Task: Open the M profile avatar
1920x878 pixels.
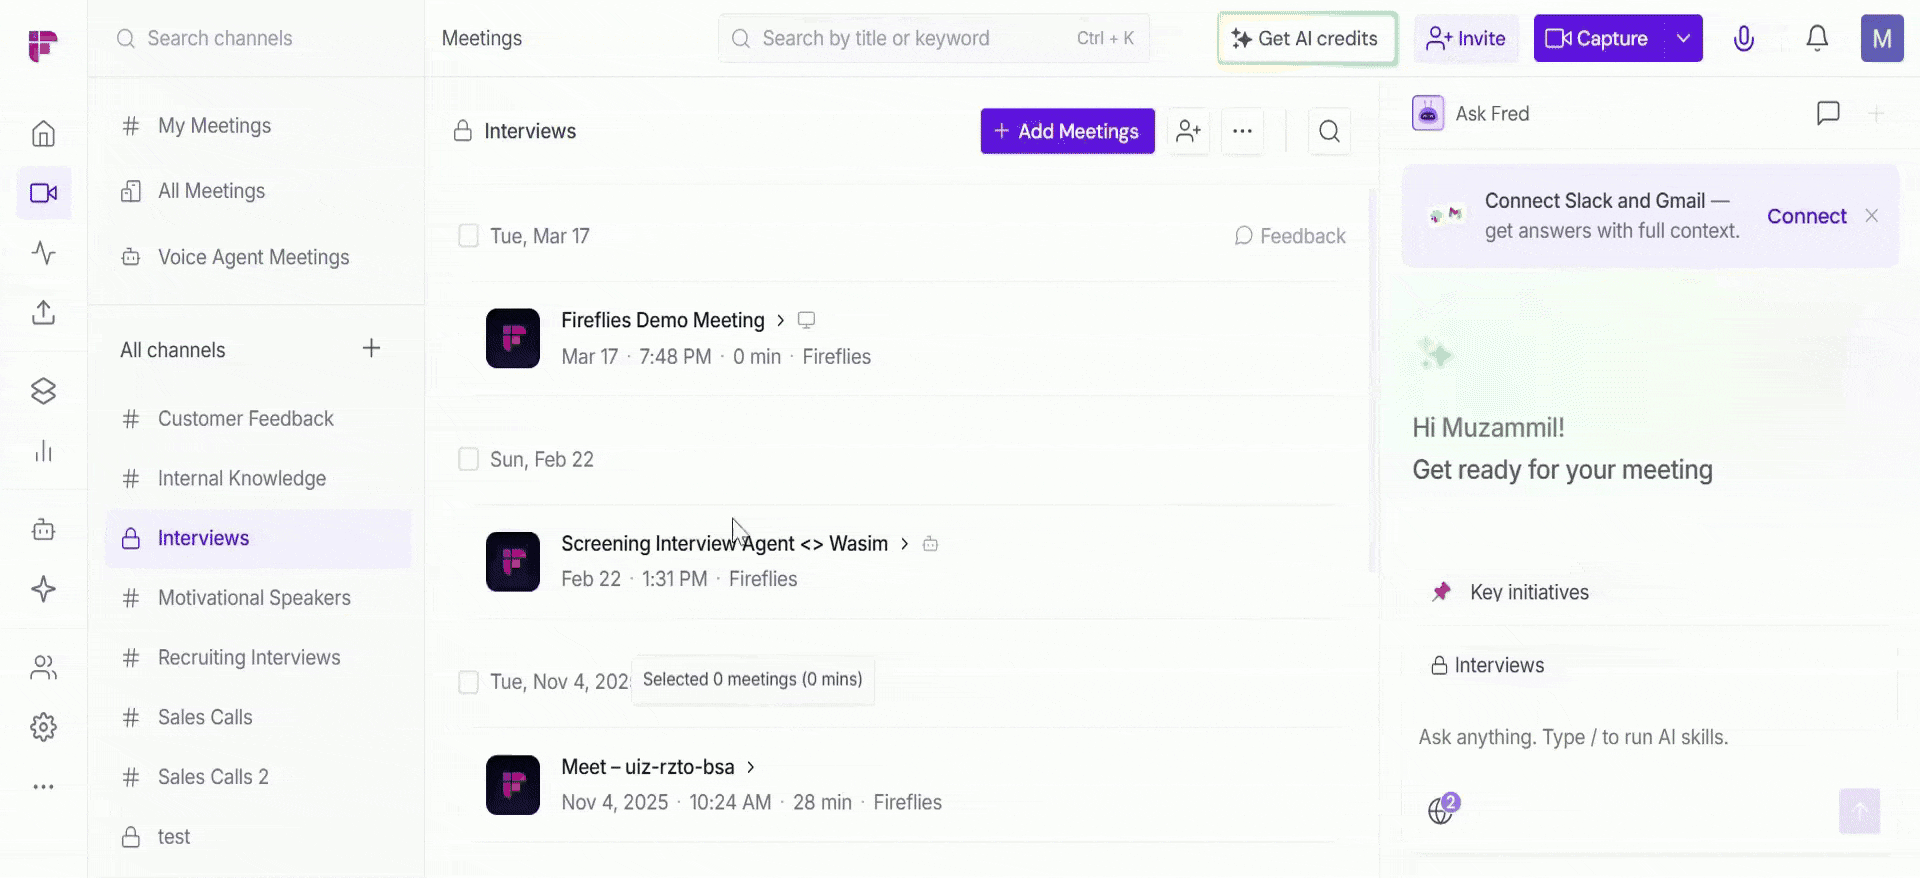Action: click(1882, 38)
